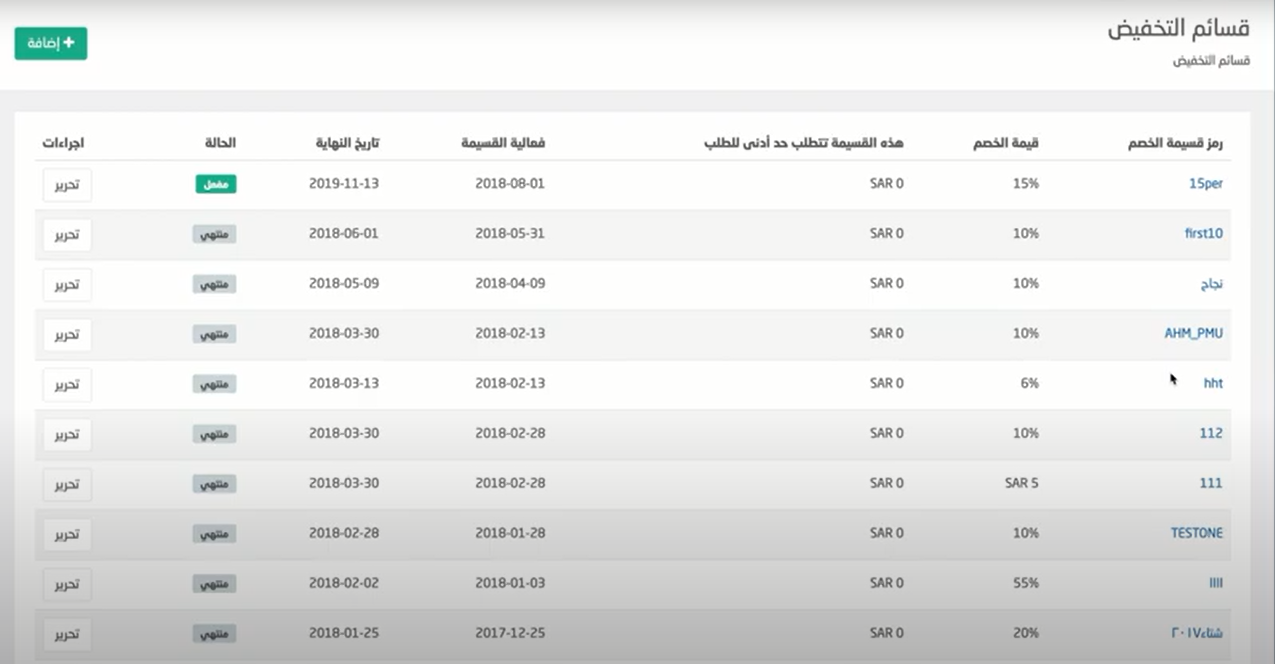The image size is (1275, 664).
Task: Click the green مفعل status badge
Action: point(216,184)
